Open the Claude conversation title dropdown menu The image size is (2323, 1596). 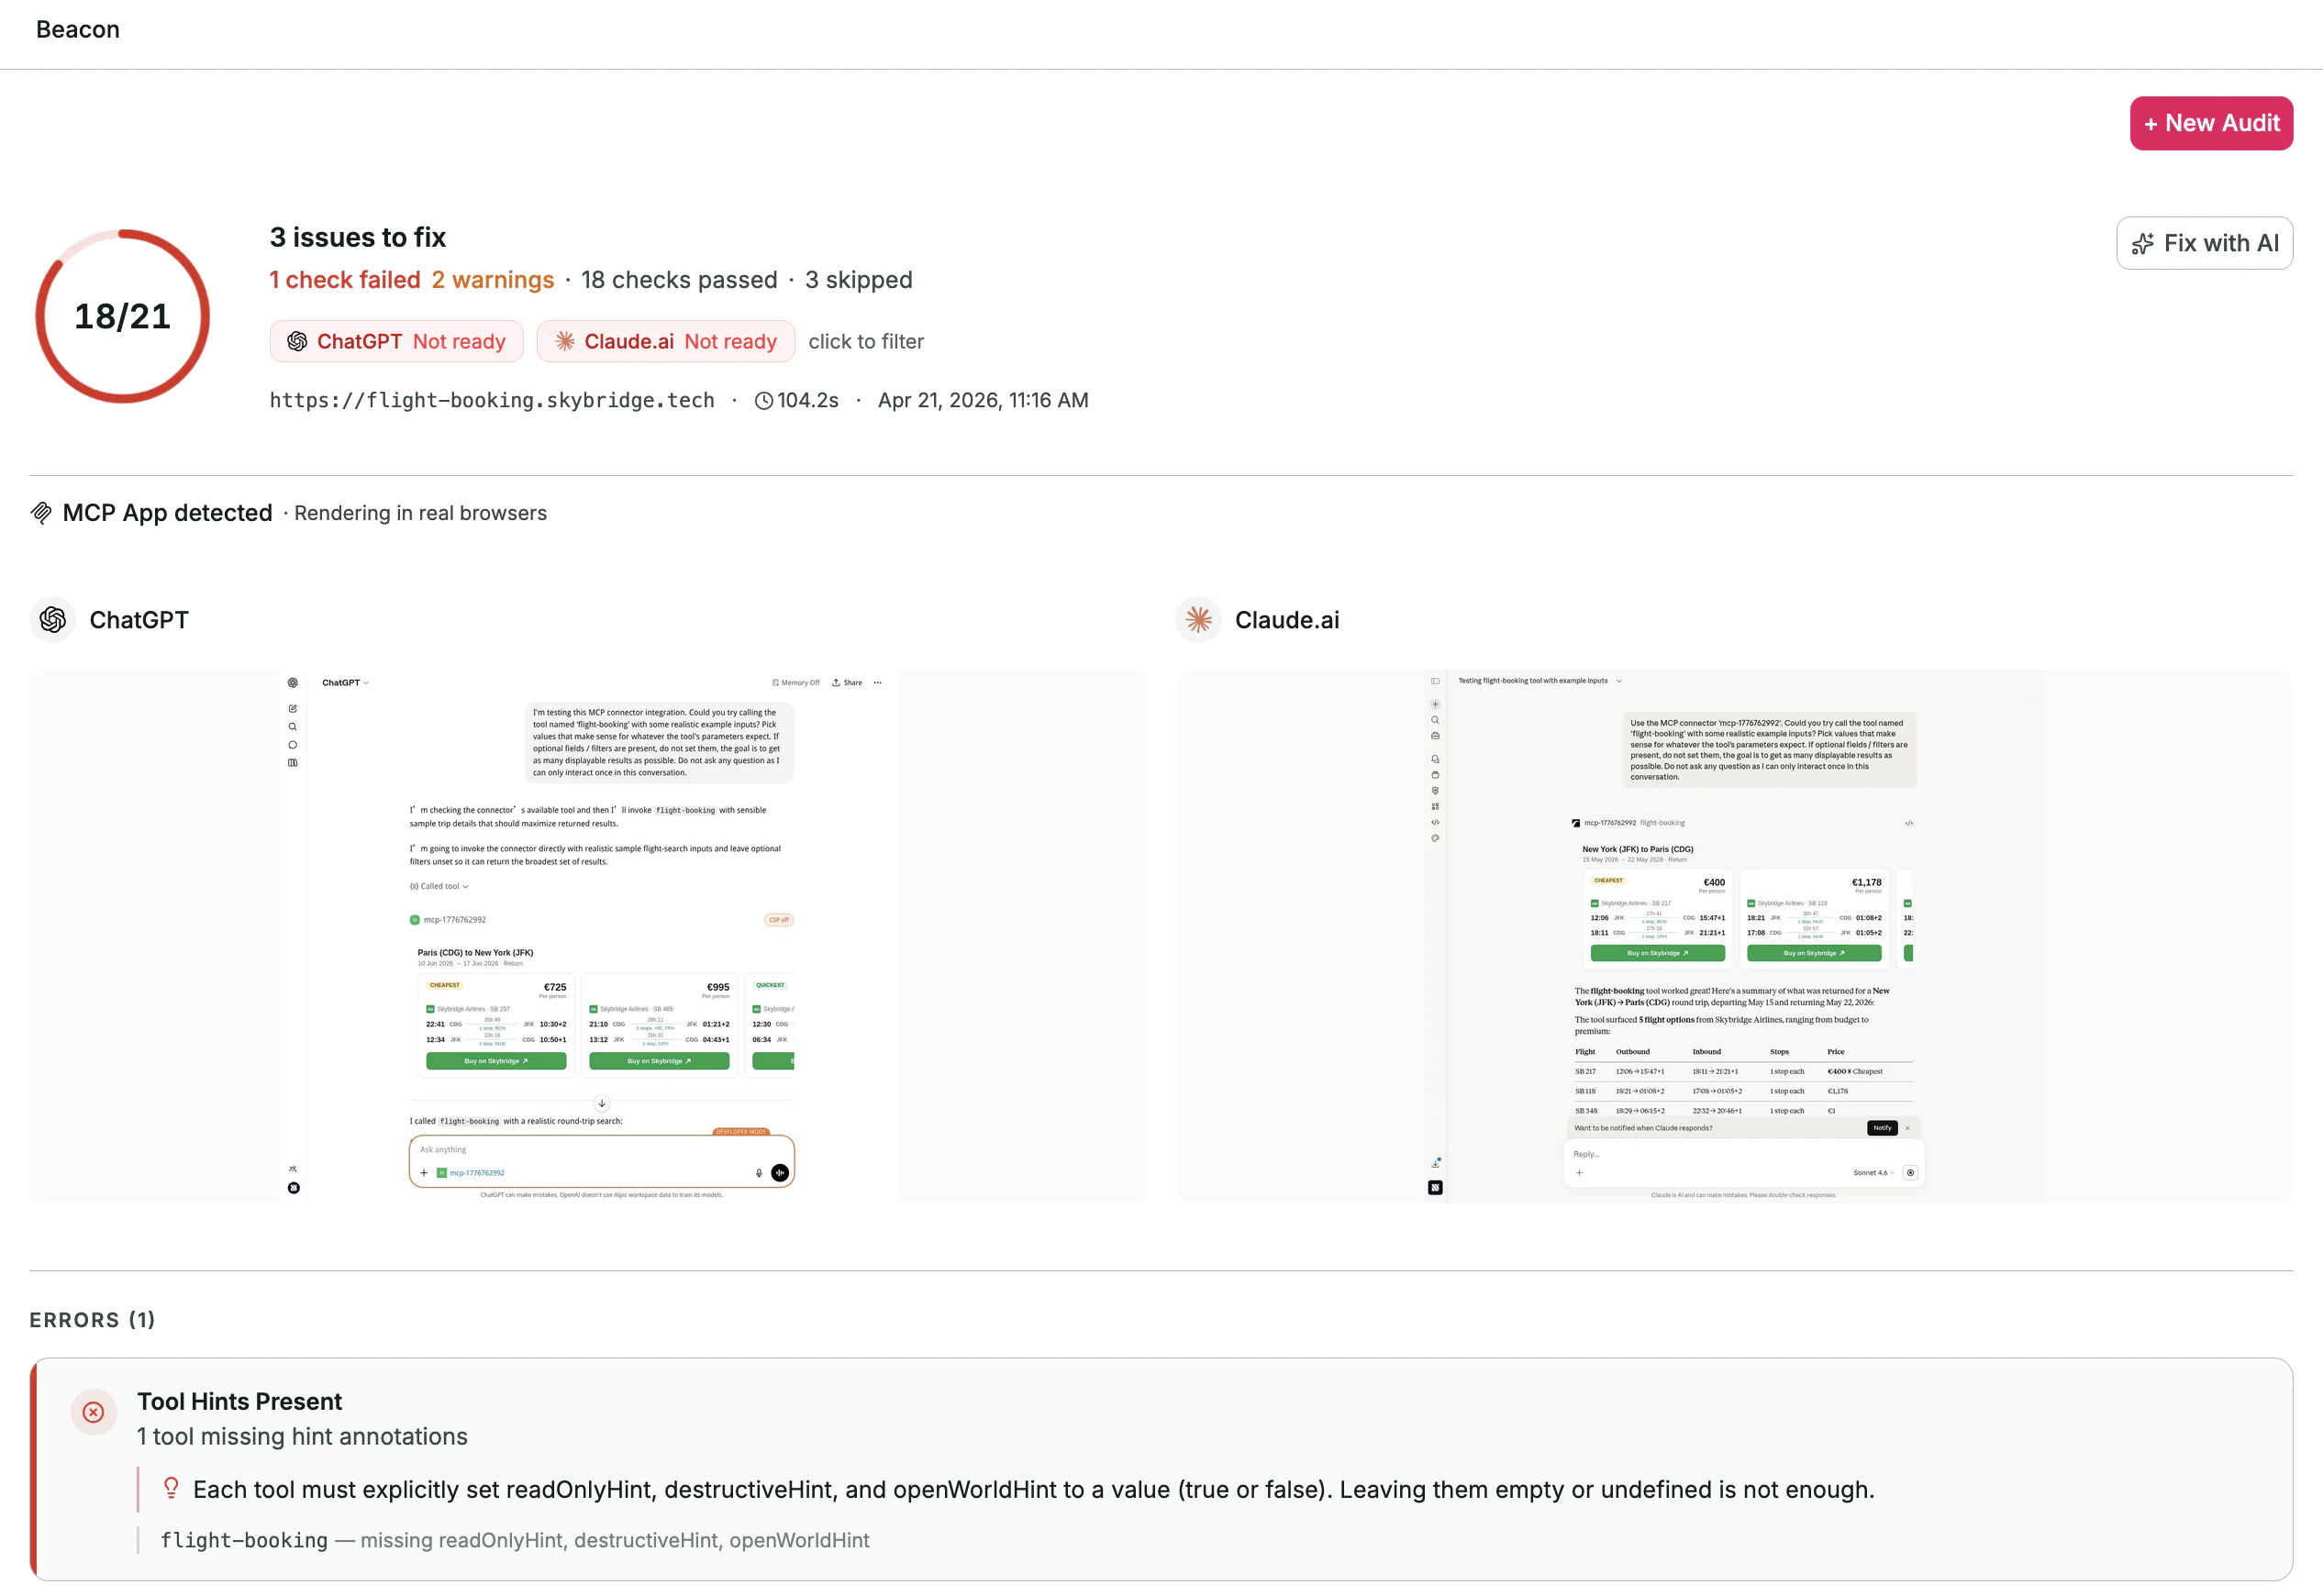coord(1619,681)
